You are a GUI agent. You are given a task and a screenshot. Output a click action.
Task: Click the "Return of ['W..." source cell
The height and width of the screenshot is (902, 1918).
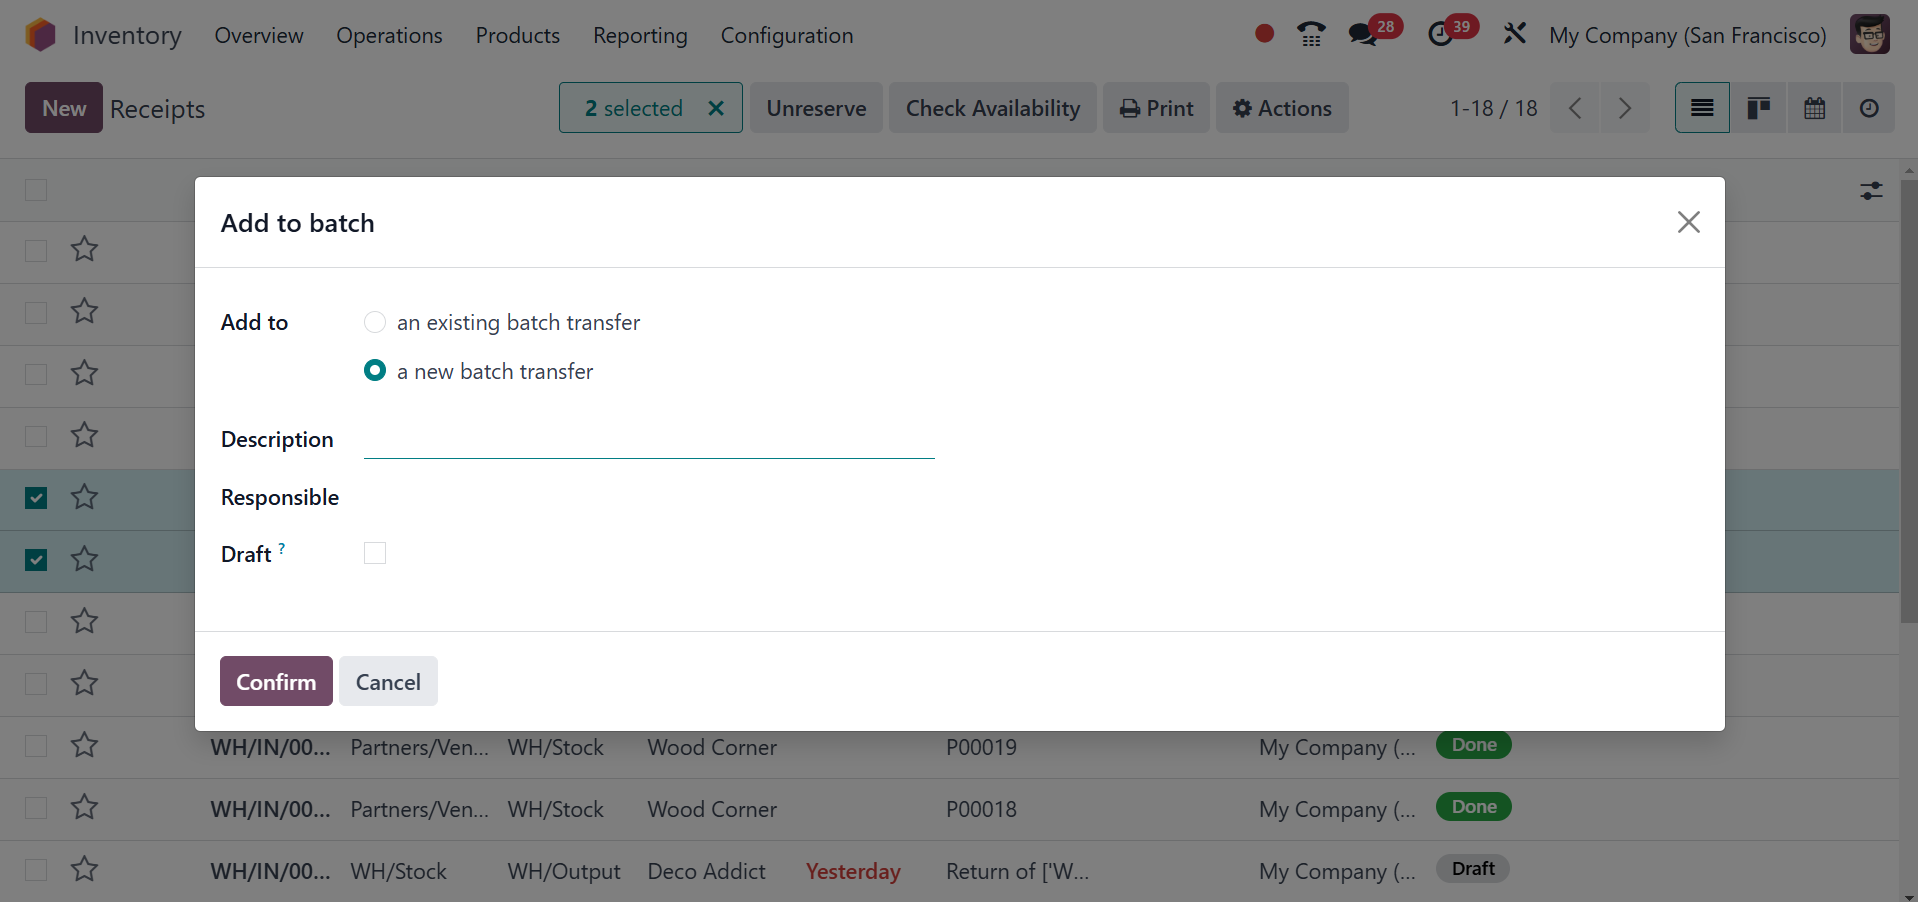pyautogui.click(x=1018, y=871)
